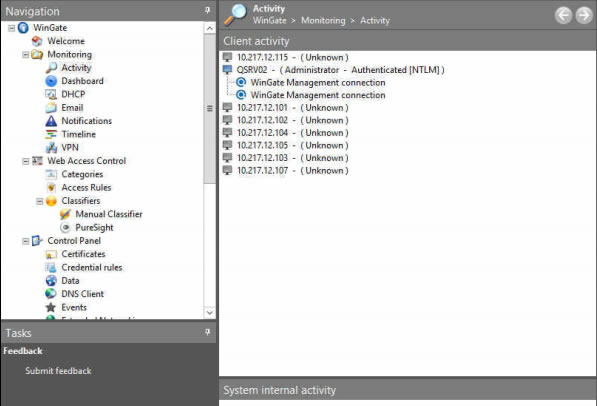
Task: Click the Control Panel icon
Action: point(37,241)
